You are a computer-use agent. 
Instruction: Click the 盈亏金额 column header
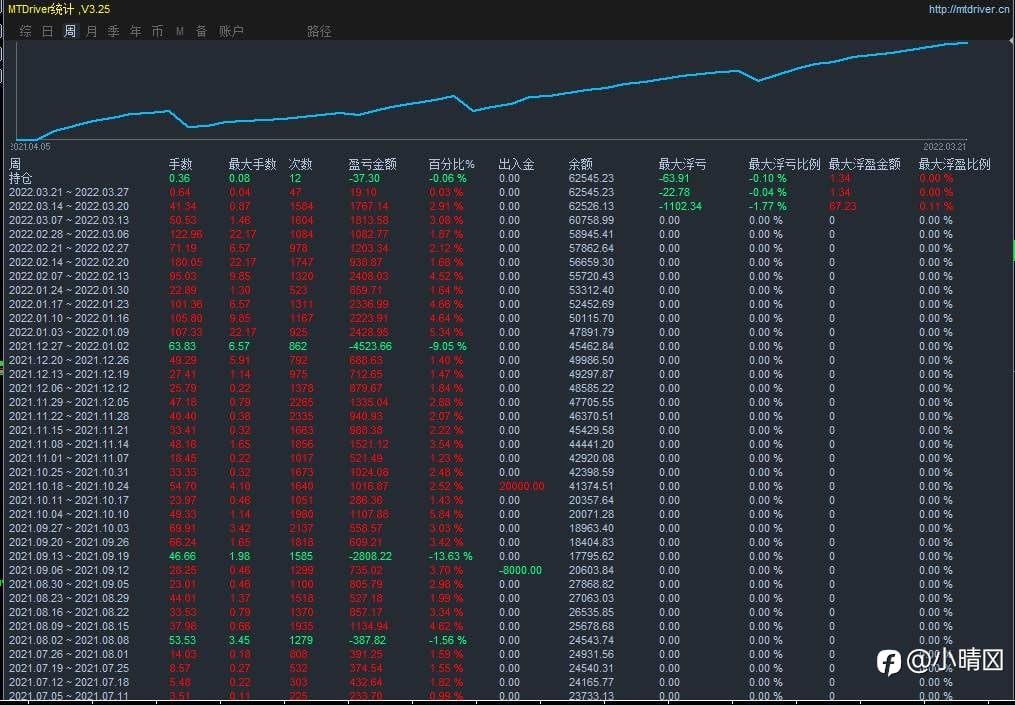[372, 164]
